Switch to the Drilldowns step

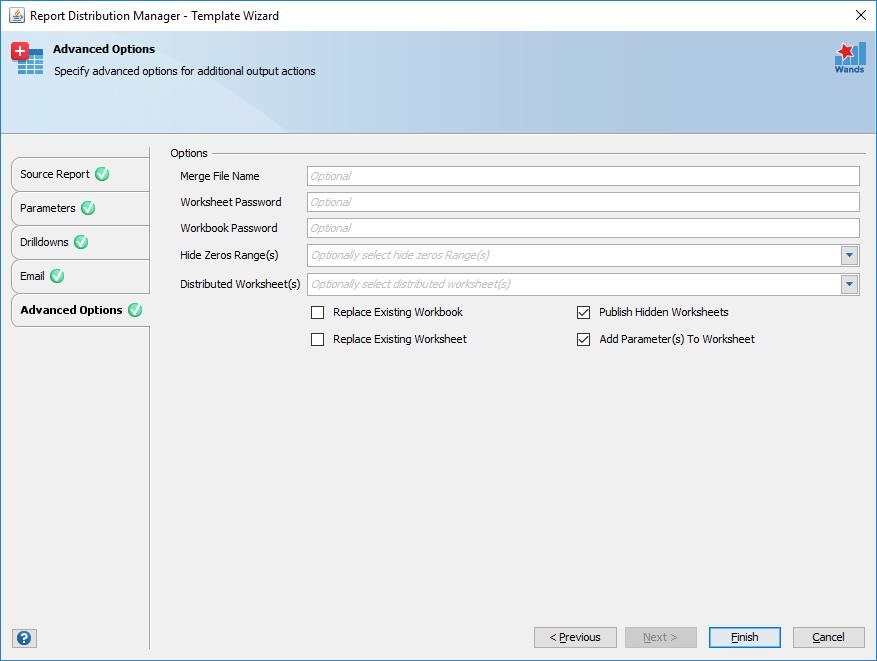[48, 242]
